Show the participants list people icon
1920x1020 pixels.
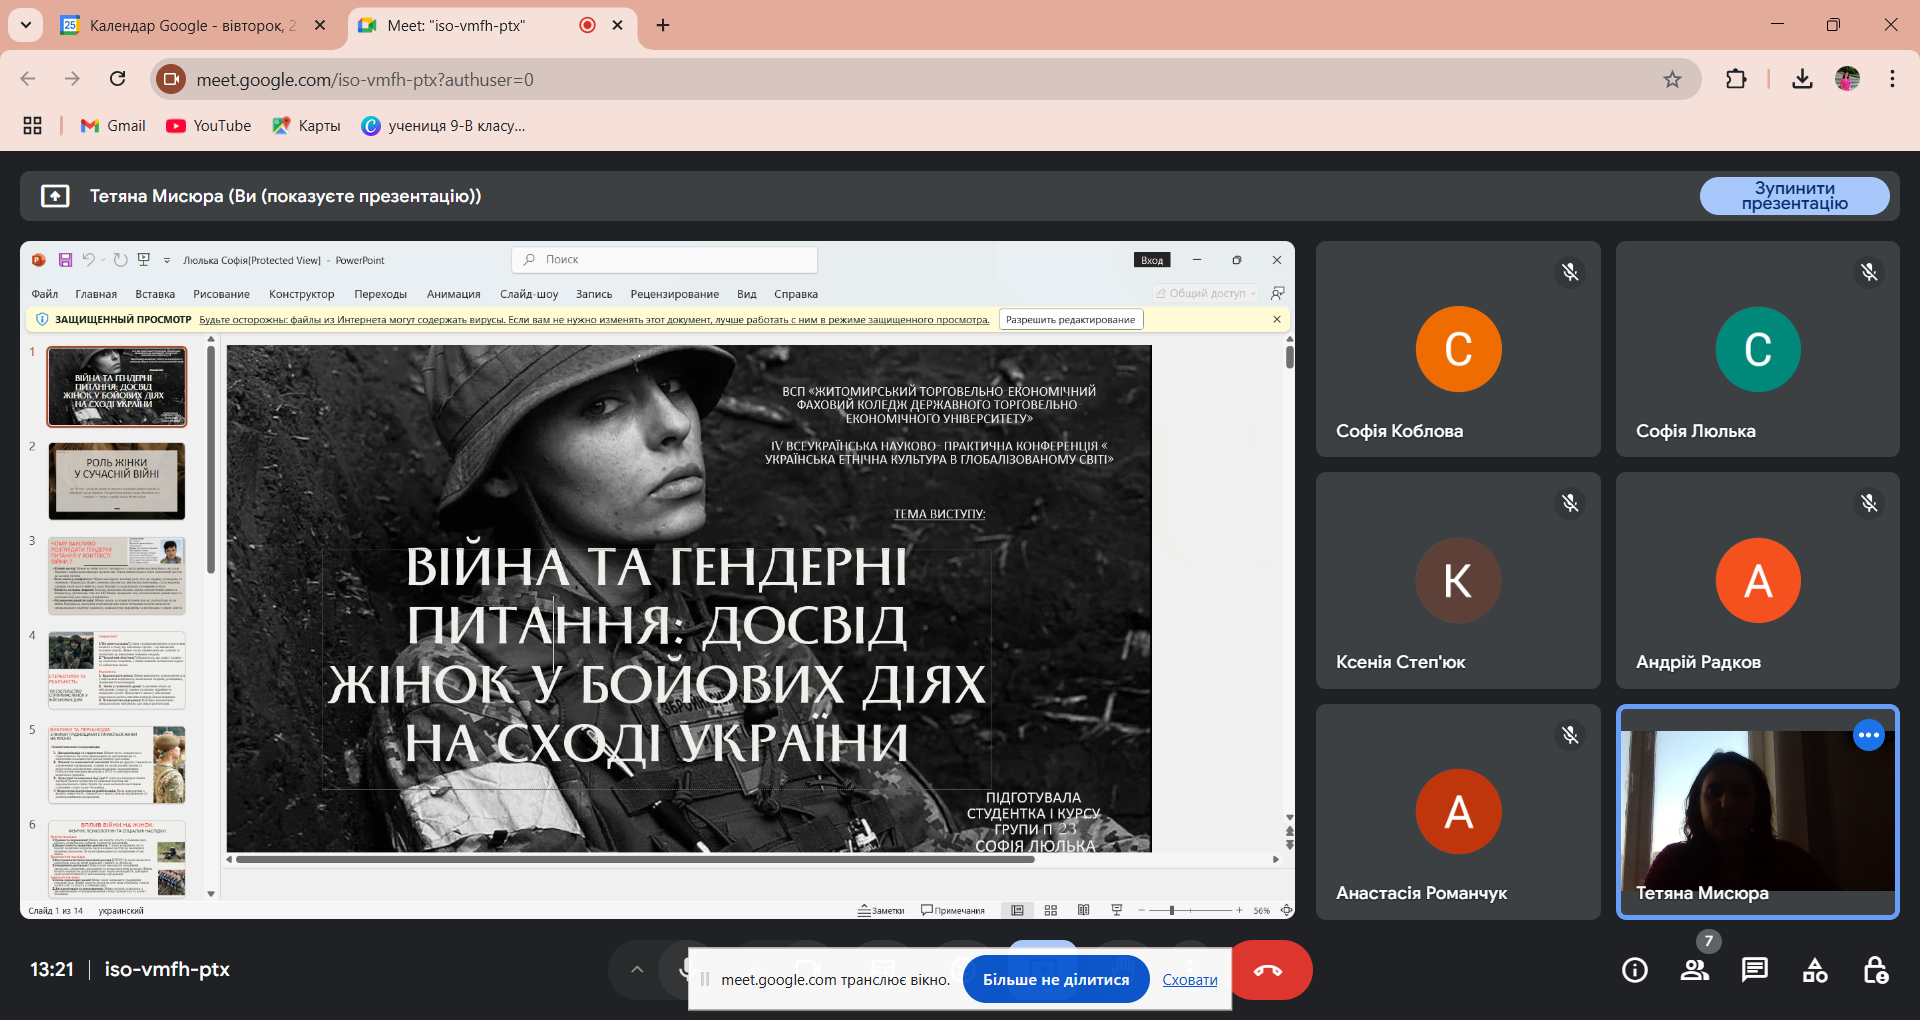point(1694,970)
